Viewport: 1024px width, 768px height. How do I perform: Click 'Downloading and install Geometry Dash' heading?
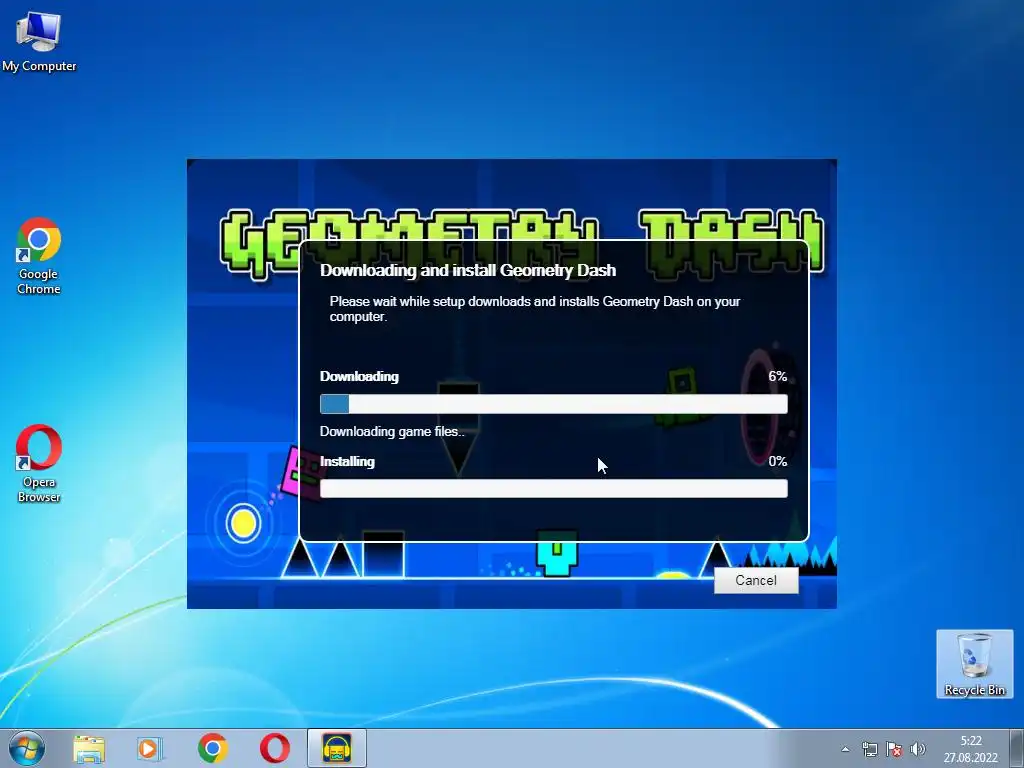468,270
